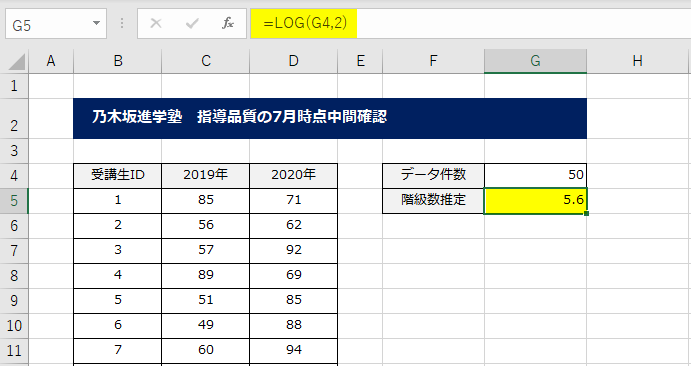This screenshot has height=366, width=691.
Task: Click the Select All corner triangle
Action: 17,63
